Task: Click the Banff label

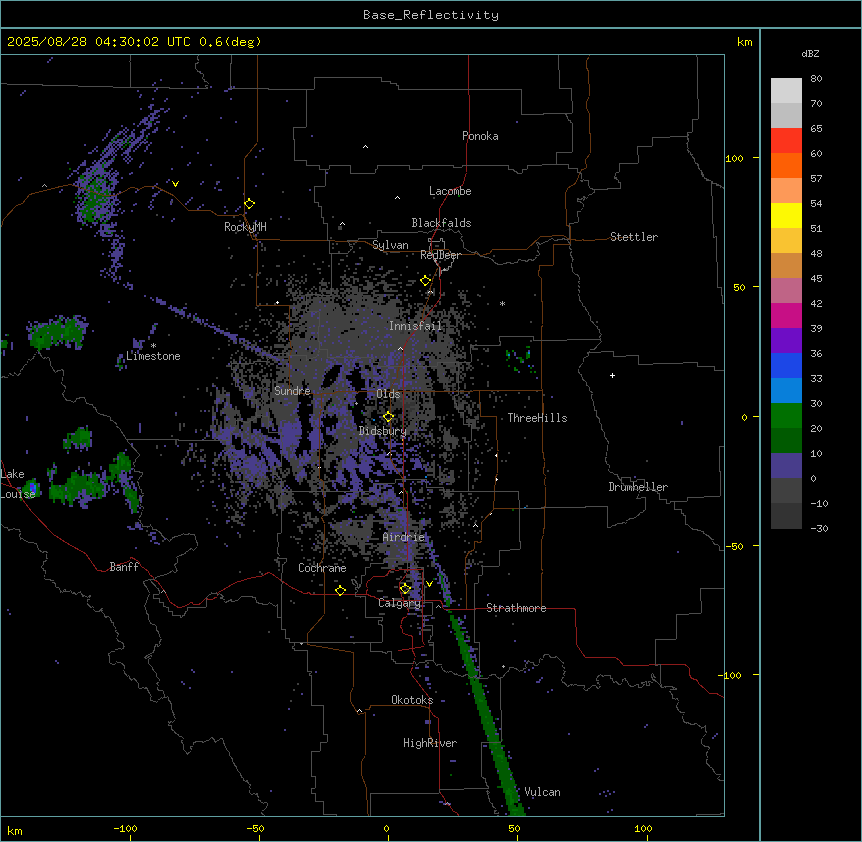Action: [124, 567]
